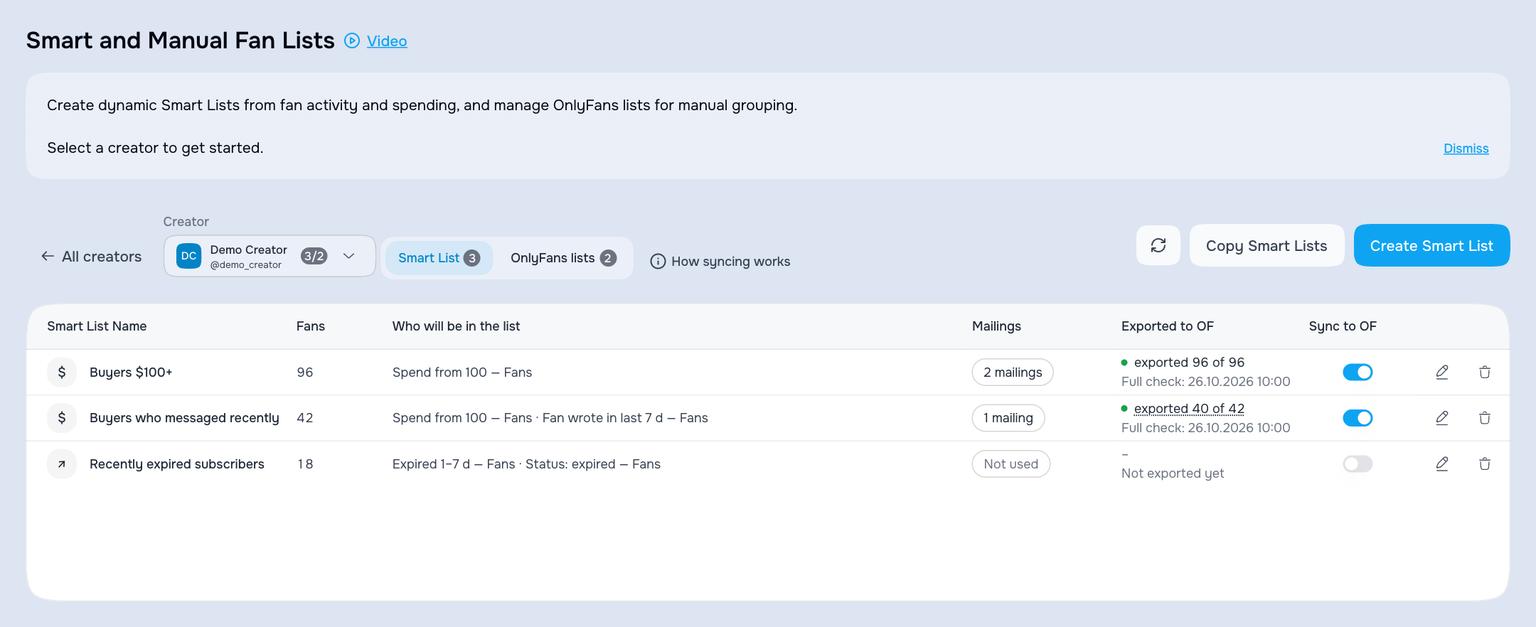Open How syncing works help

[720, 261]
